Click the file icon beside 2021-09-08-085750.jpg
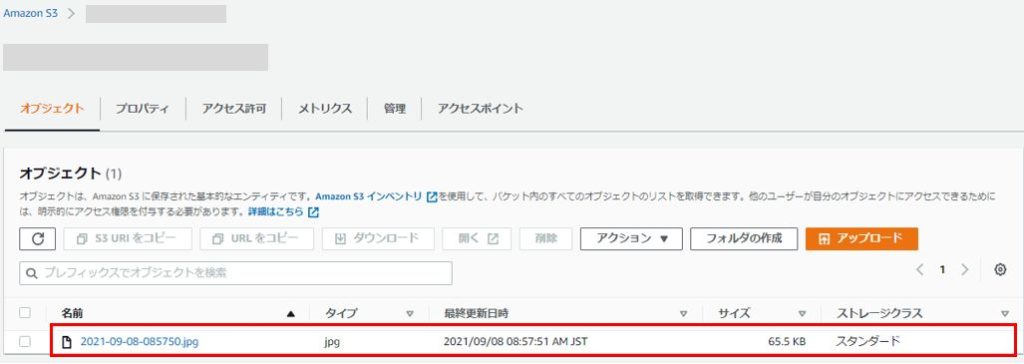 [66, 341]
